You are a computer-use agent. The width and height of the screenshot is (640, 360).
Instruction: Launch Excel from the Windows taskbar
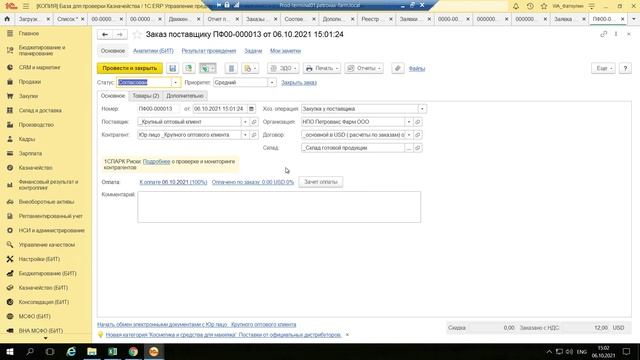click(x=113, y=351)
